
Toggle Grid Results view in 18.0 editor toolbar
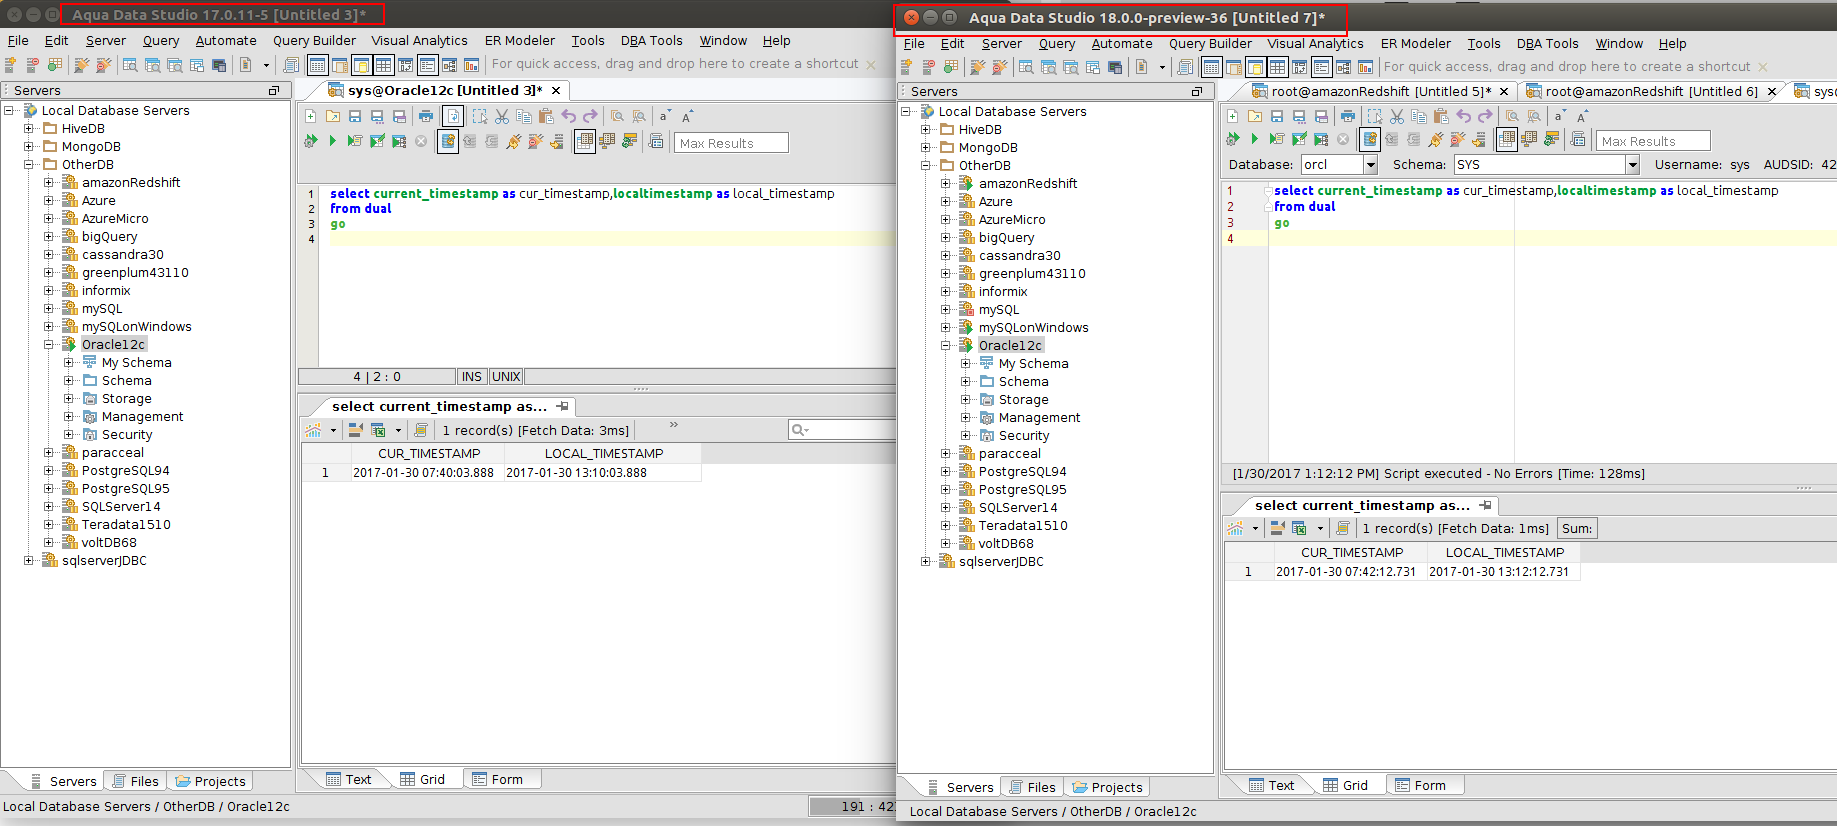click(x=1507, y=139)
